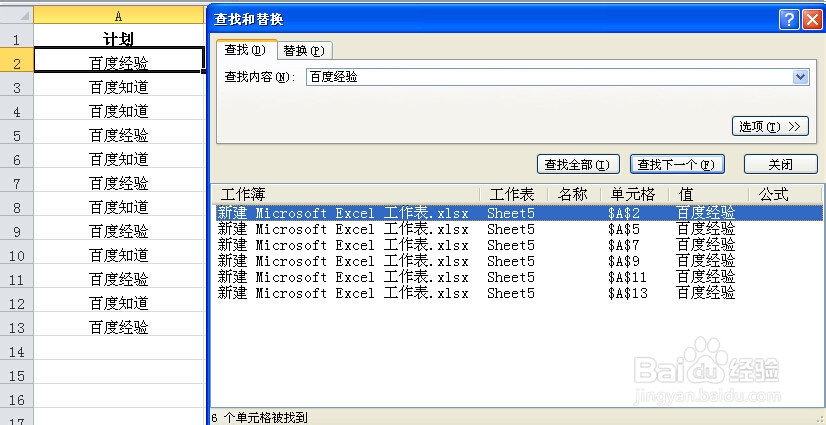The image size is (826, 425).
Task: Click the 工作表 column header
Action: point(514,194)
